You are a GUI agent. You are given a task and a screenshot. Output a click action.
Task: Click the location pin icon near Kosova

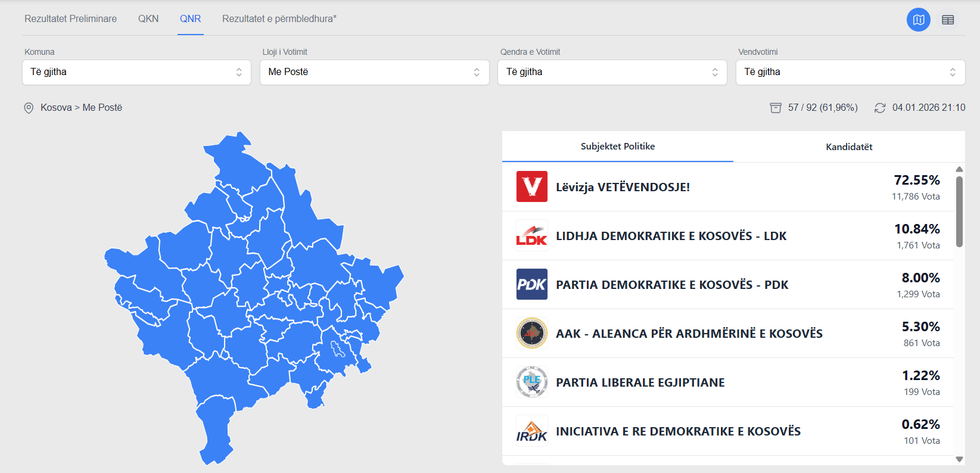29,107
